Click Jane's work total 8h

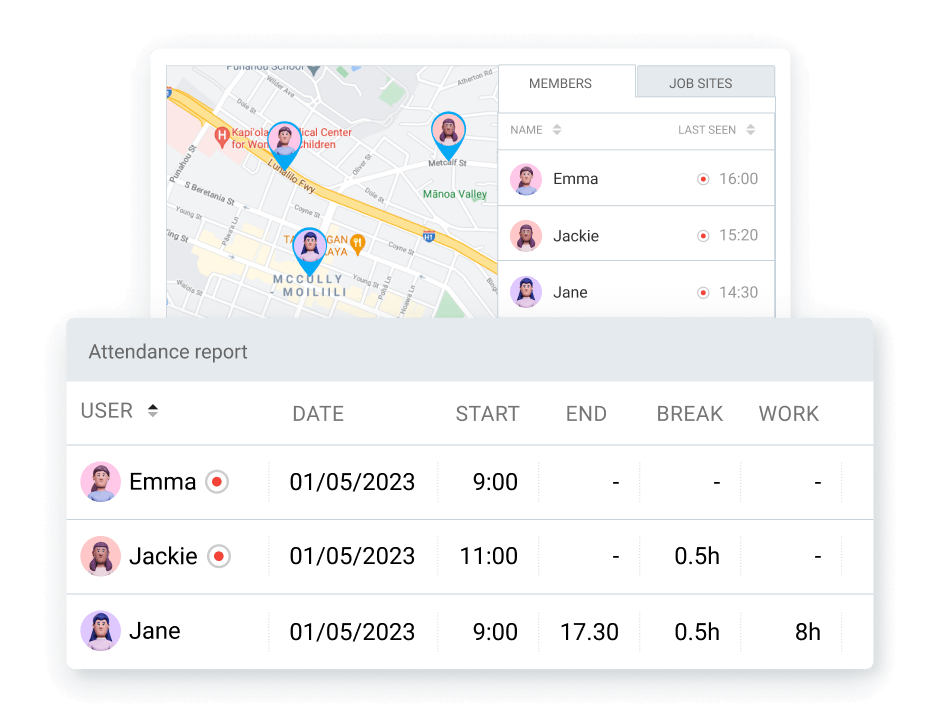pos(808,632)
